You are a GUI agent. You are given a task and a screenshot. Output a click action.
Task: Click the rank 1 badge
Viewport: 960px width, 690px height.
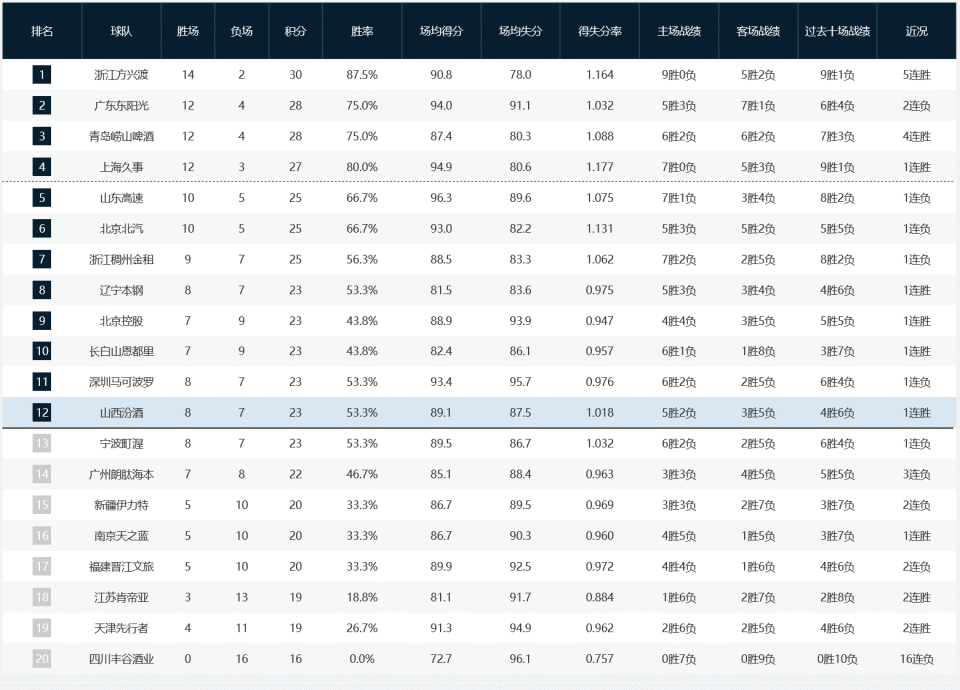(42, 75)
